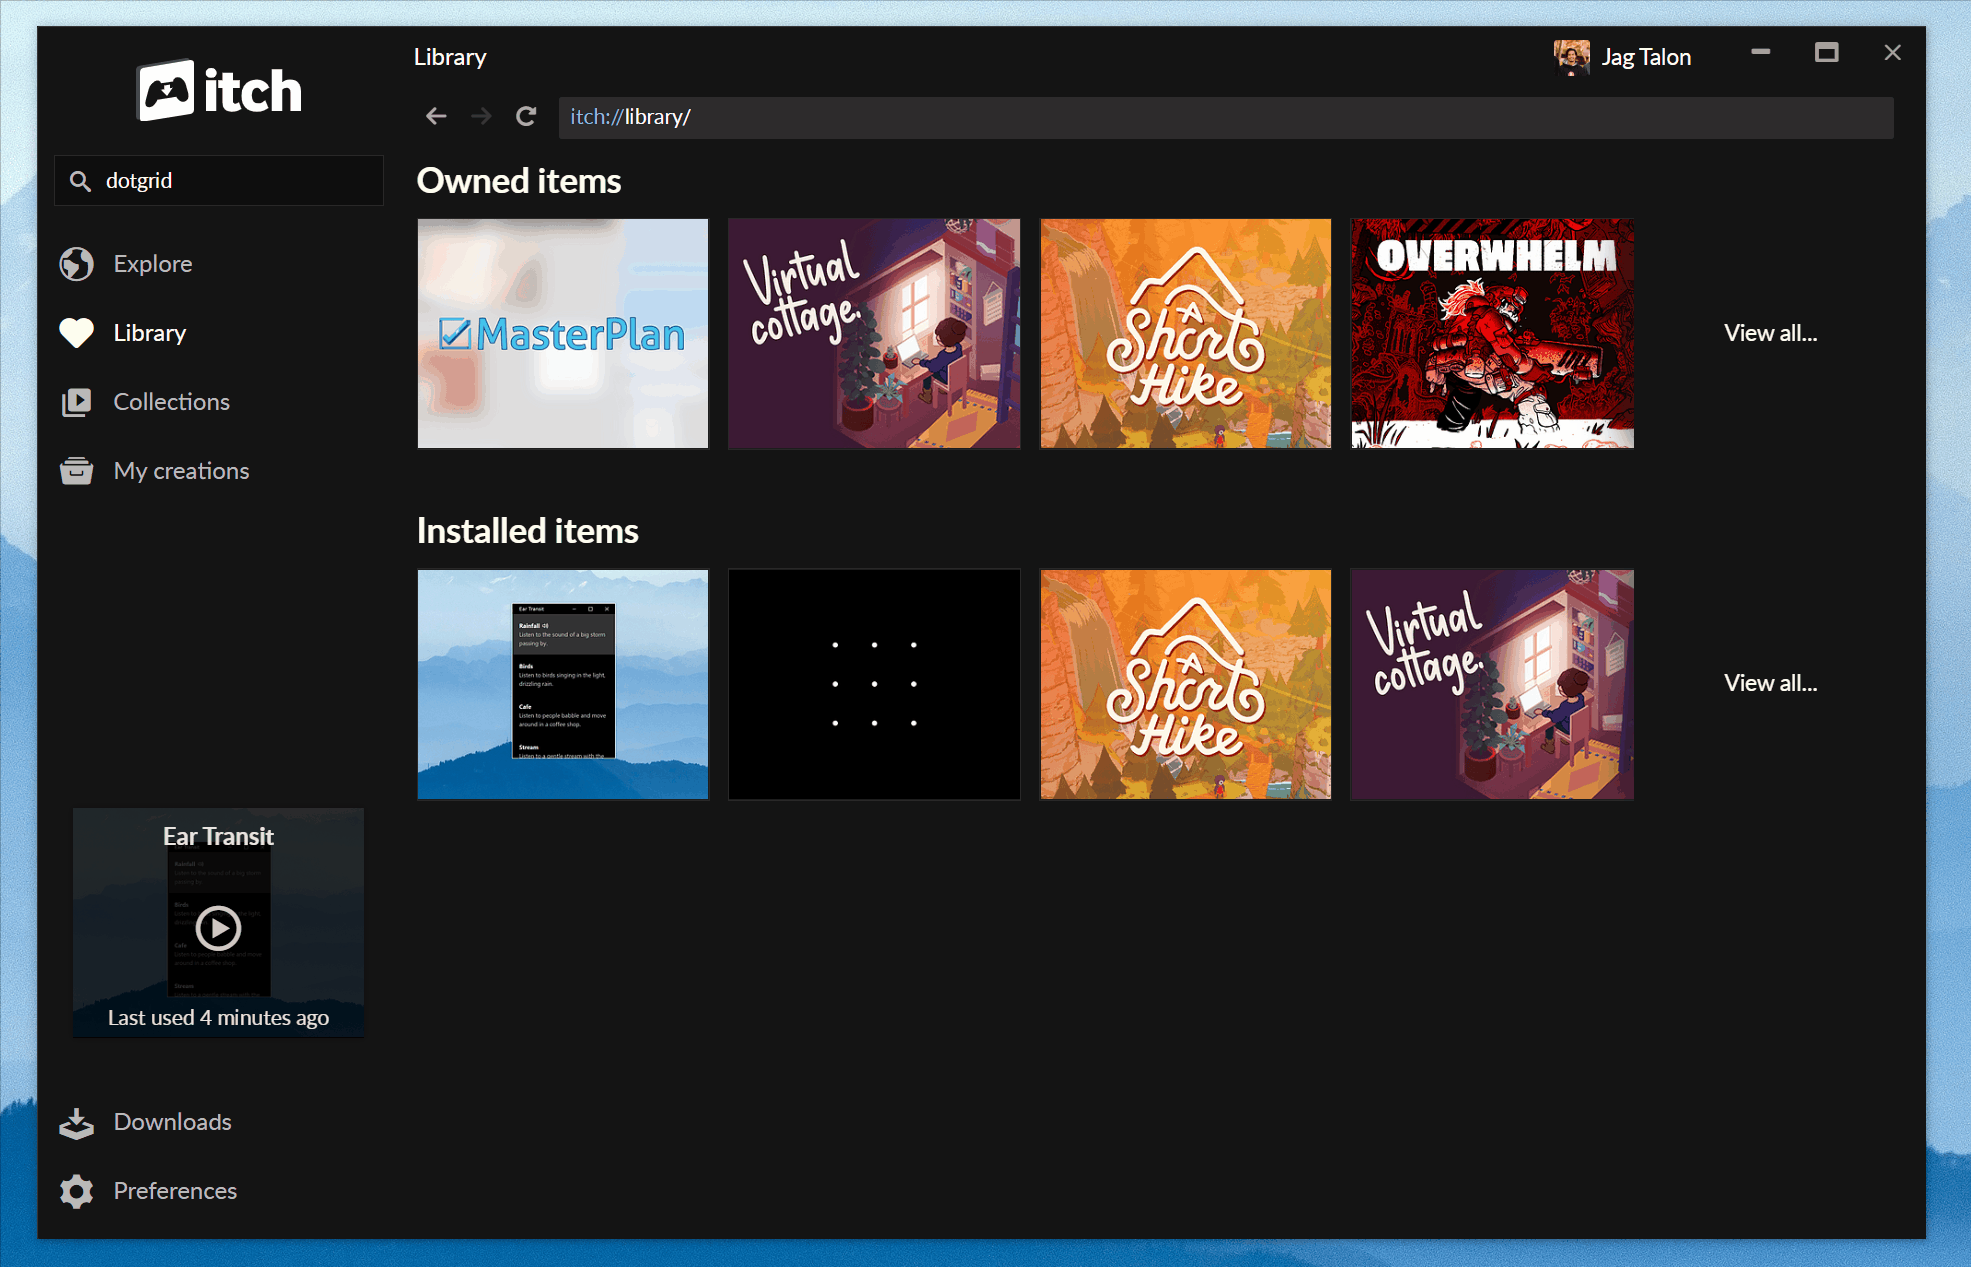Image resolution: width=1971 pixels, height=1267 pixels.
Task: Click the search magnifier icon
Action: tap(80, 181)
